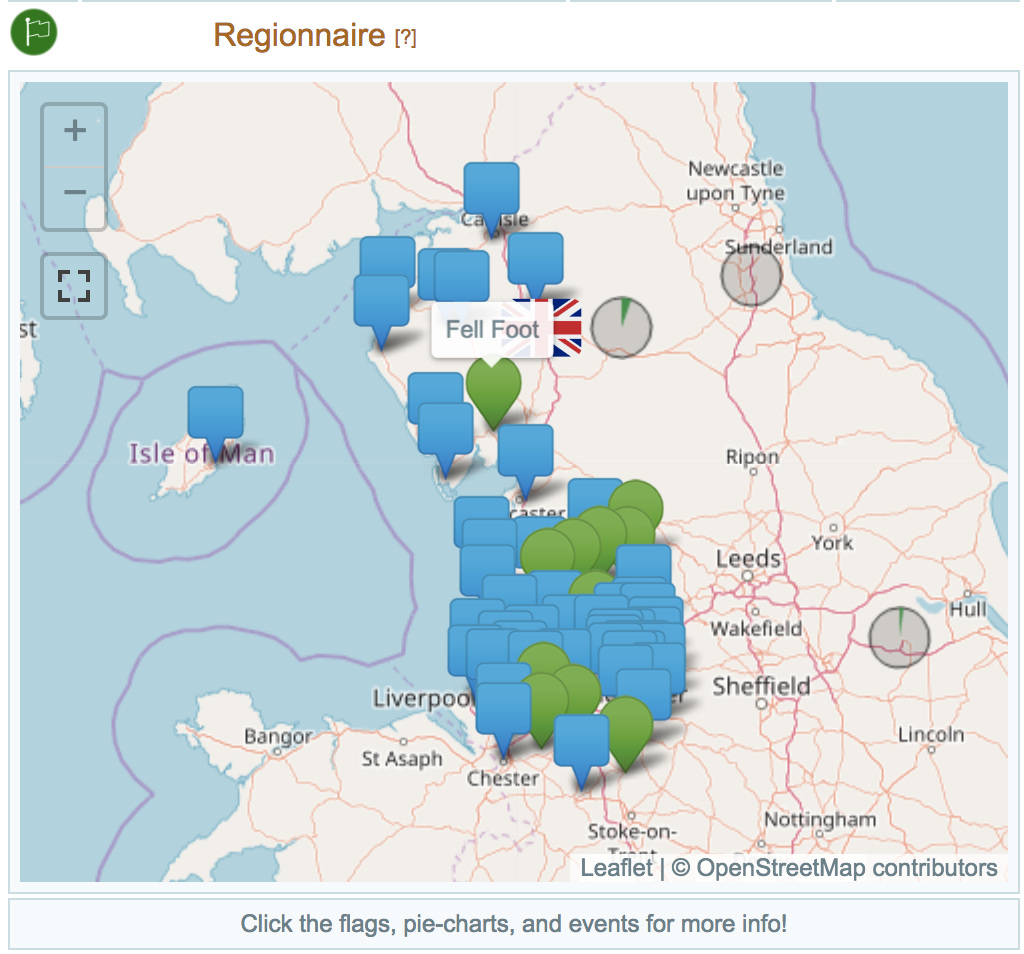1024x954 pixels.
Task: Open the OpenStreetMap contributors link
Action: [846, 867]
